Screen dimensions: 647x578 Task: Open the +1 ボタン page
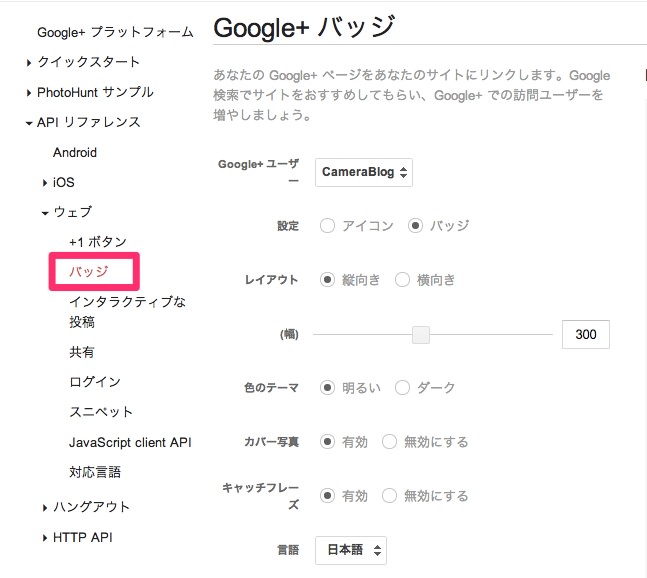[x=98, y=242]
